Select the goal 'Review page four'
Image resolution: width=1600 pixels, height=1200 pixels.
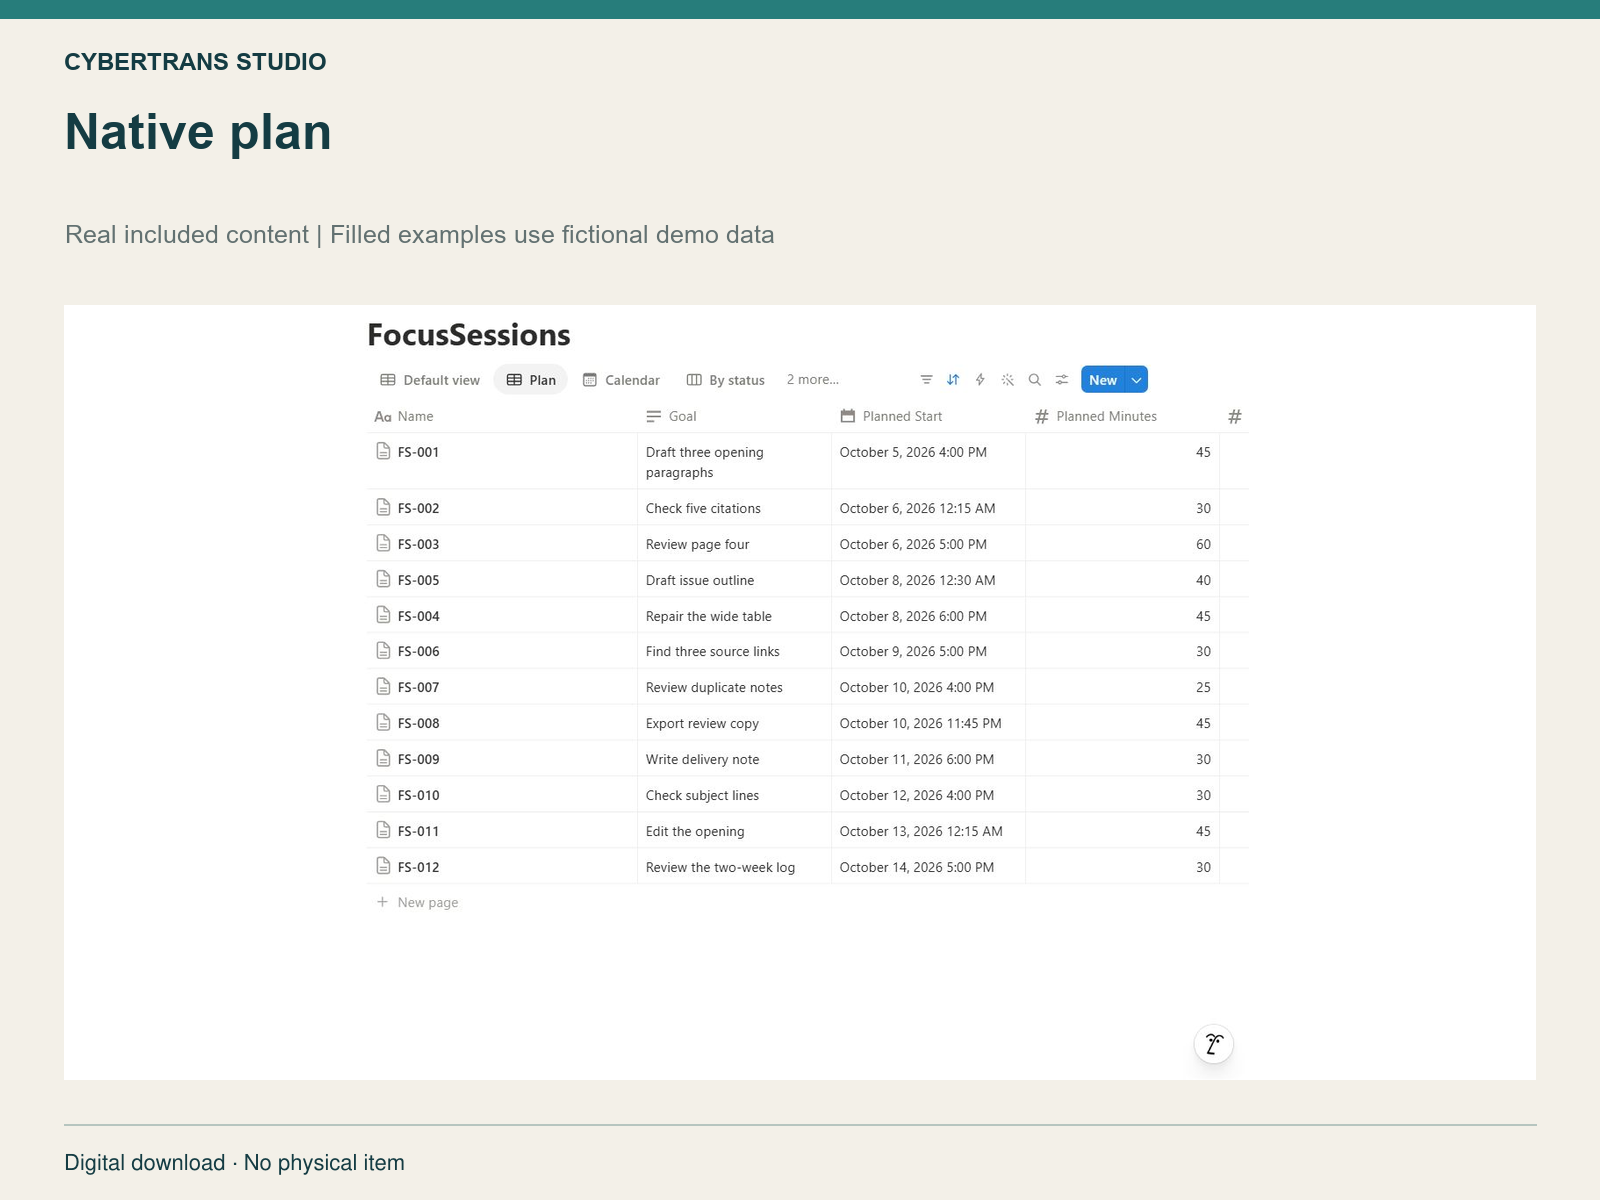click(x=697, y=544)
